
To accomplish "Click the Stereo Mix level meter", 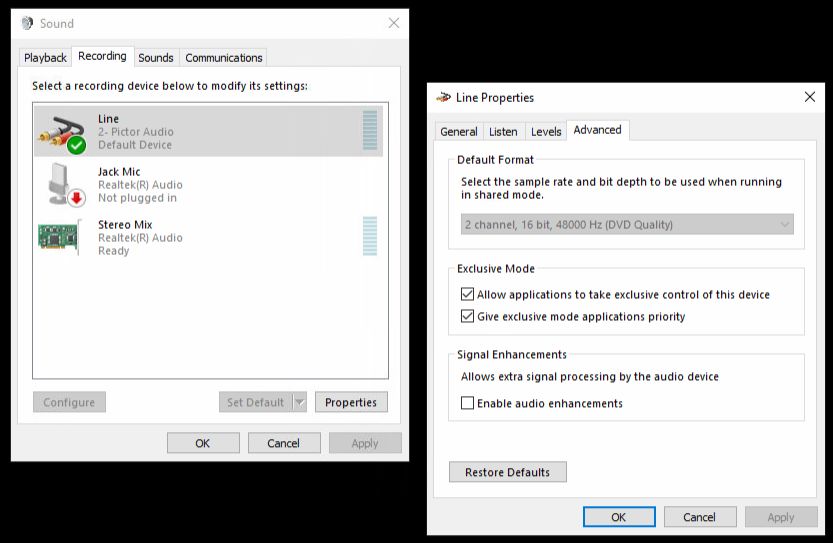I will click(370, 237).
